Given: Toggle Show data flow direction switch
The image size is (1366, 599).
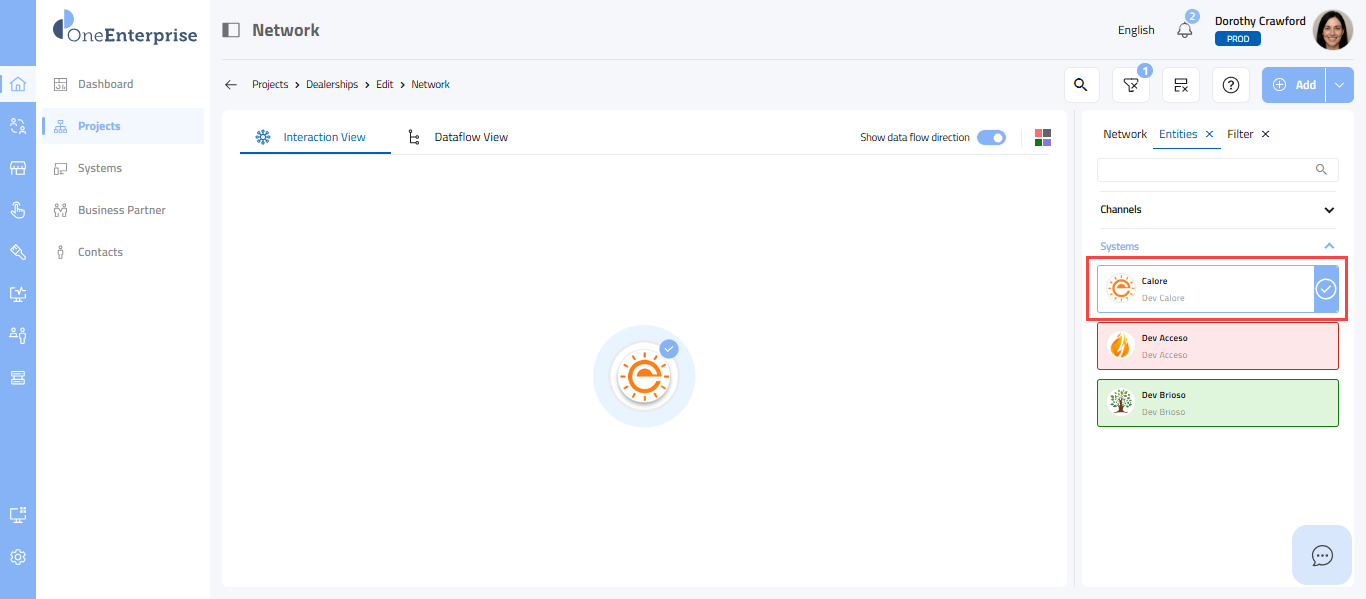Looking at the screenshot, I should (991, 137).
